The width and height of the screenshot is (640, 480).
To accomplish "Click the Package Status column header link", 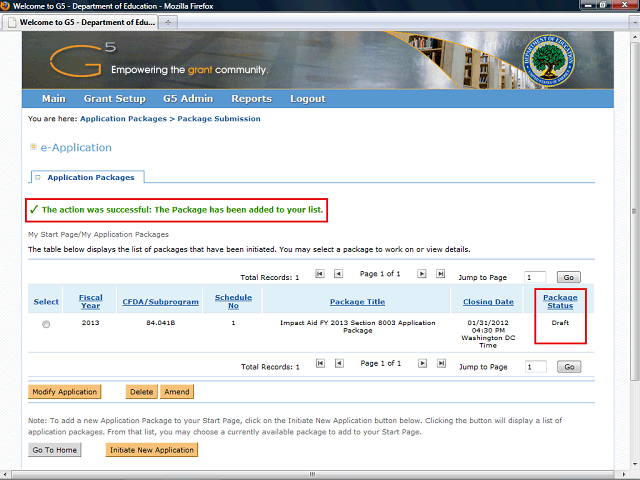I will click(x=559, y=301).
